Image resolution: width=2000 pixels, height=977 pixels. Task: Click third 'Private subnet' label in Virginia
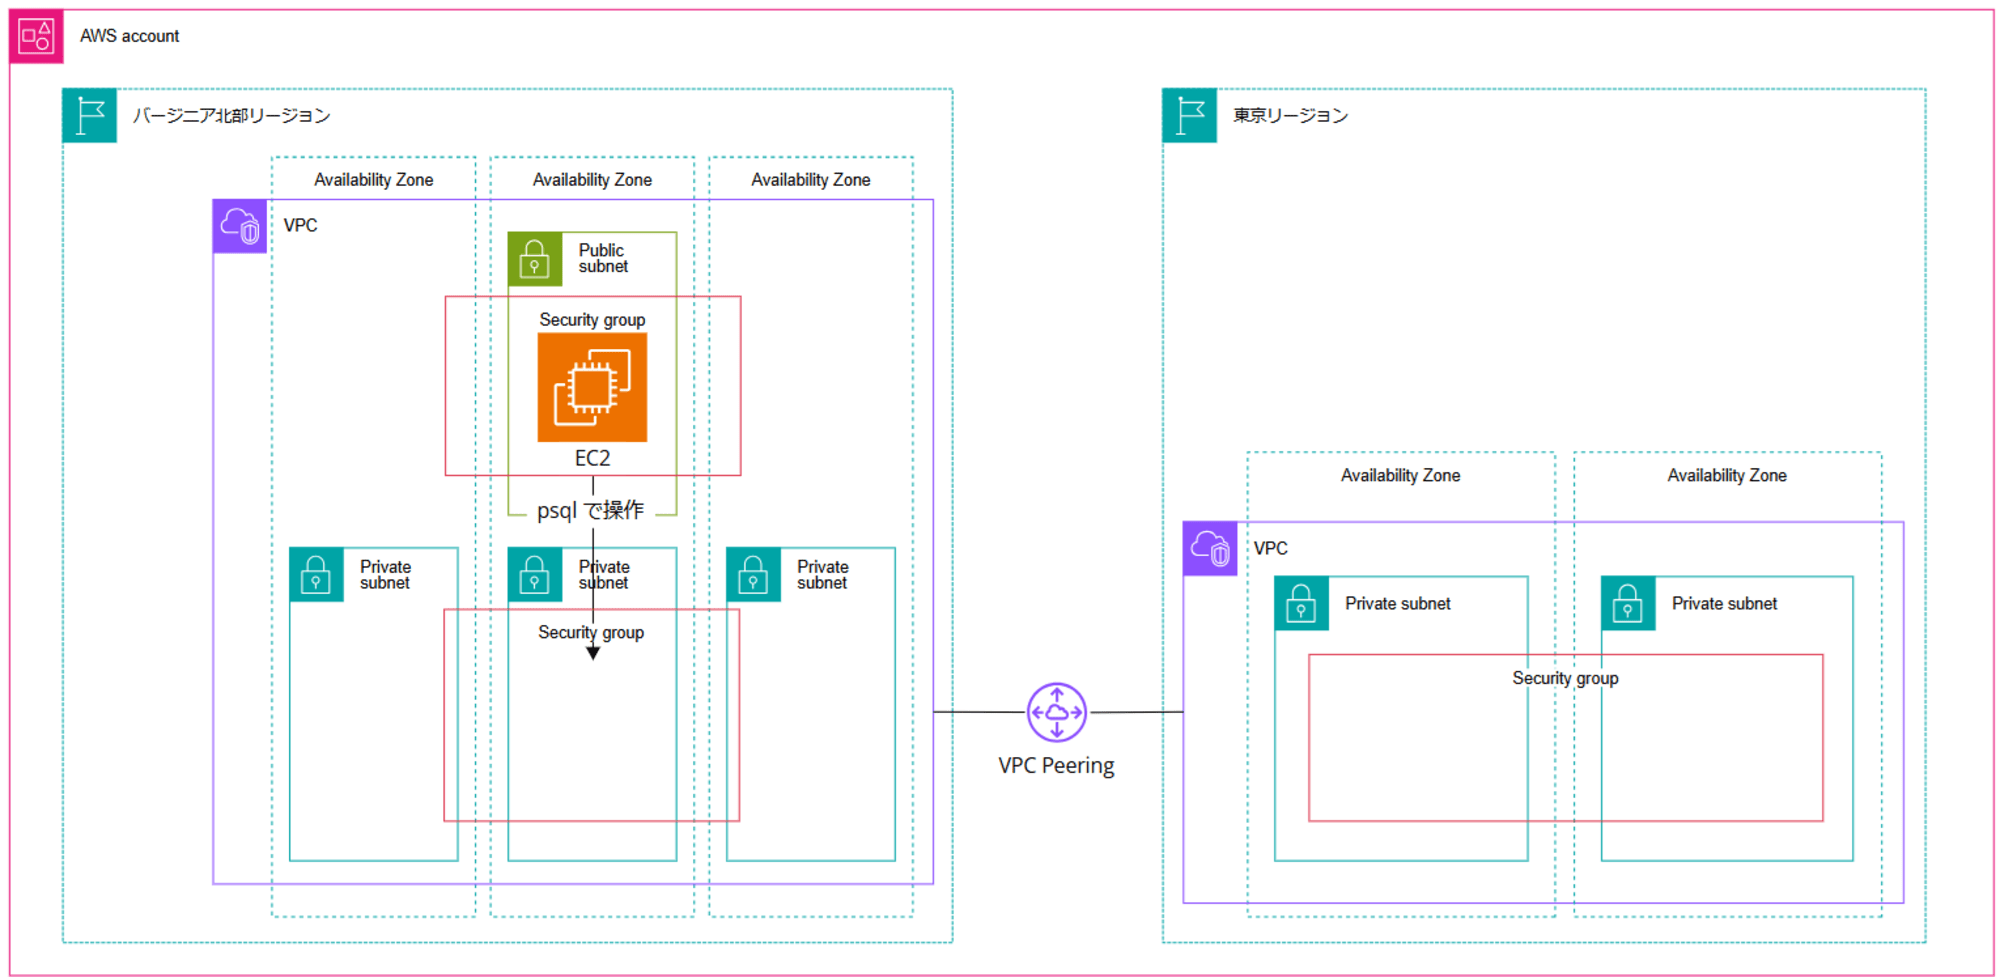pyautogui.click(x=822, y=574)
